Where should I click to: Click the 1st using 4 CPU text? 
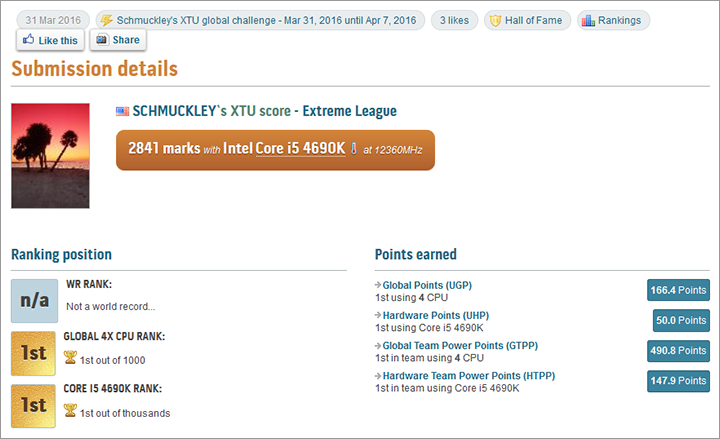[x=411, y=298]
